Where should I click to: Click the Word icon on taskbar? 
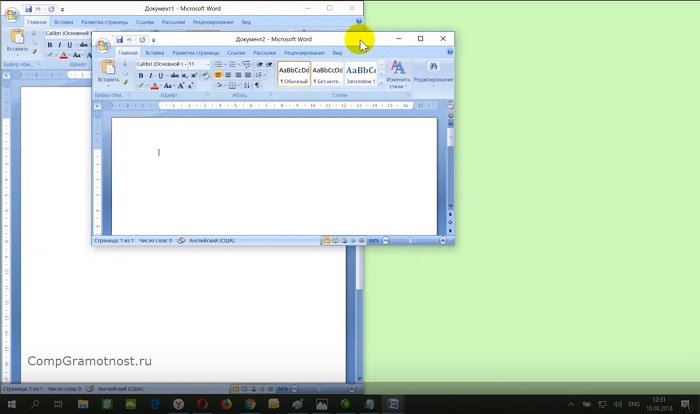pyautogui.click(x=393, y=405)
